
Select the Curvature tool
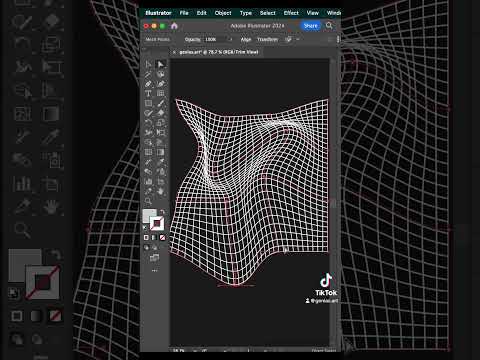point(161,84)
